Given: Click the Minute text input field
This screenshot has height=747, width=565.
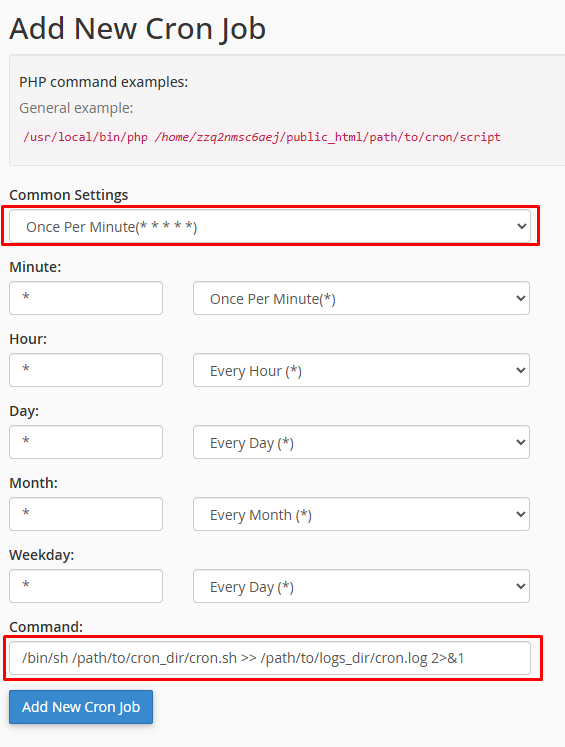Looking at the screenshot, I should (86, 298).
